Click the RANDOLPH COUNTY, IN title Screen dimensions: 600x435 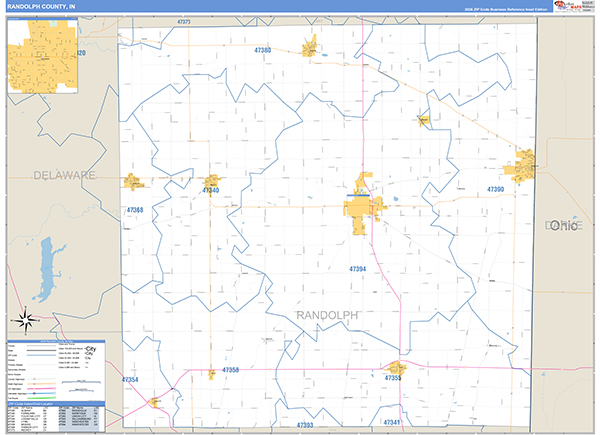point(41,7)
